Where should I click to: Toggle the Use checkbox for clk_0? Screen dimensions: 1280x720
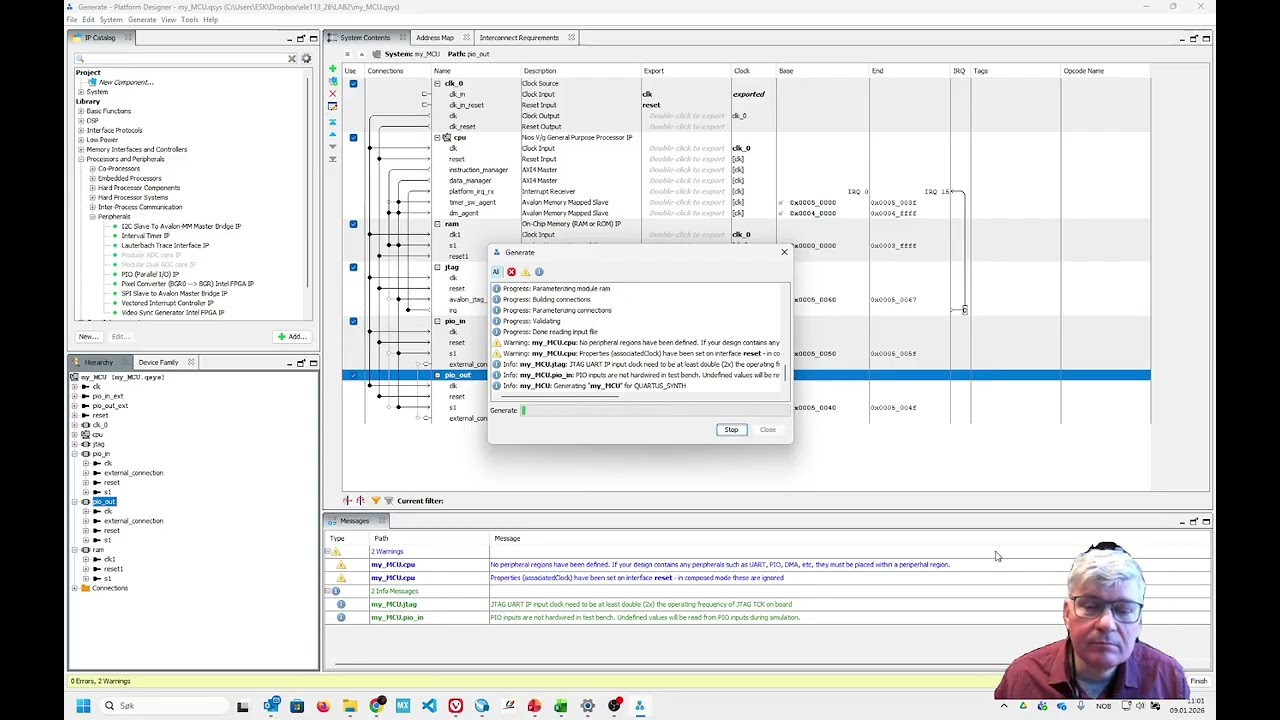click(x=353, y=83)
